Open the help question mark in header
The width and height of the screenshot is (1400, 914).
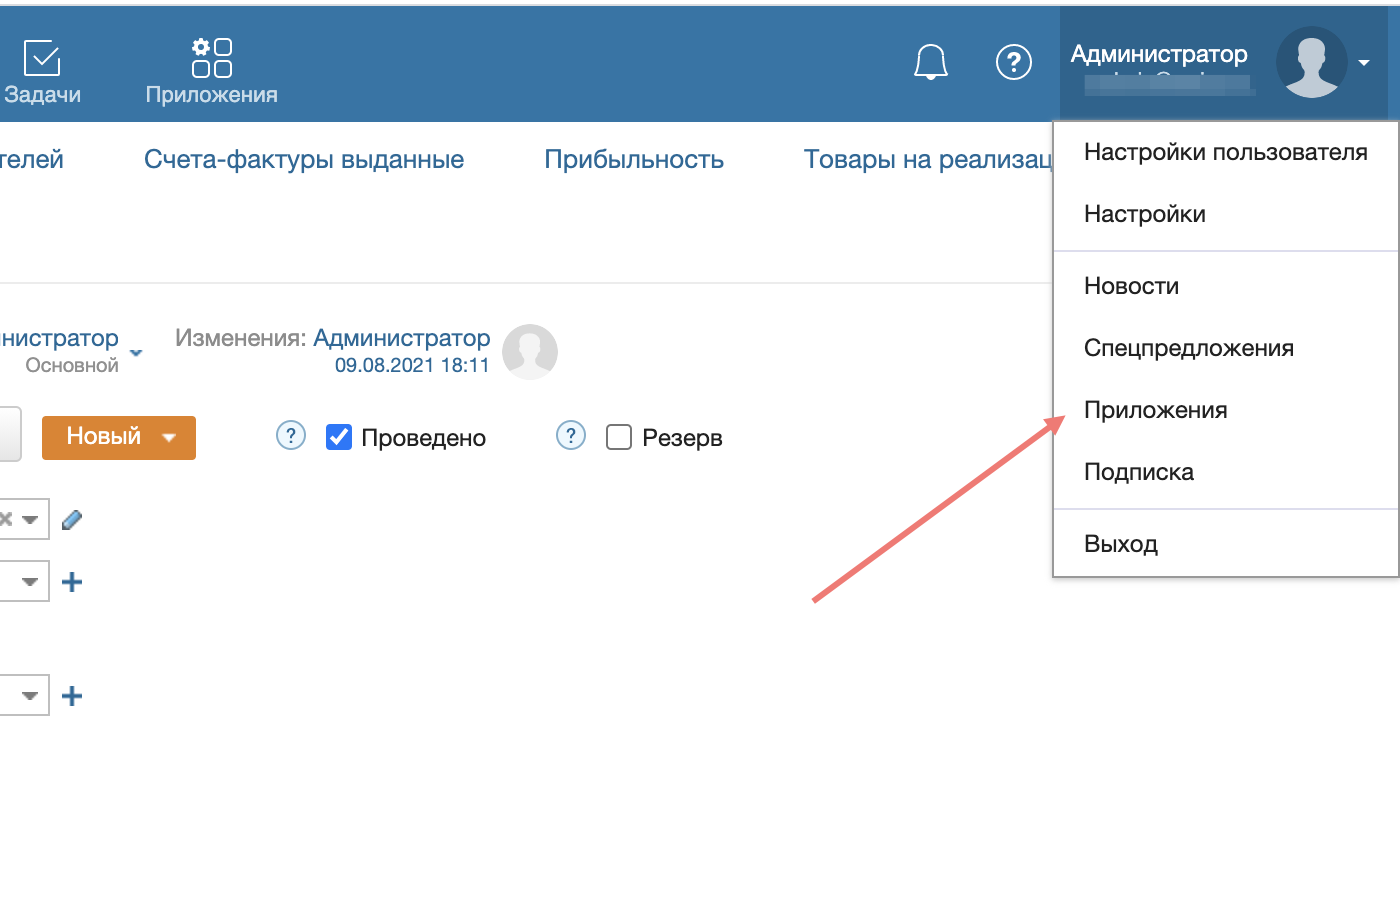1014,62
